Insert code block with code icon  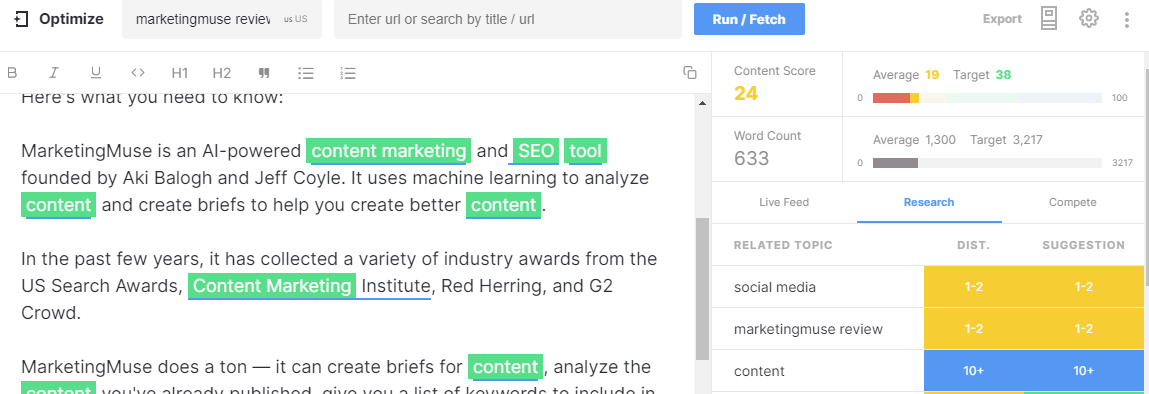pyautogui.click(x=138, y=73)
